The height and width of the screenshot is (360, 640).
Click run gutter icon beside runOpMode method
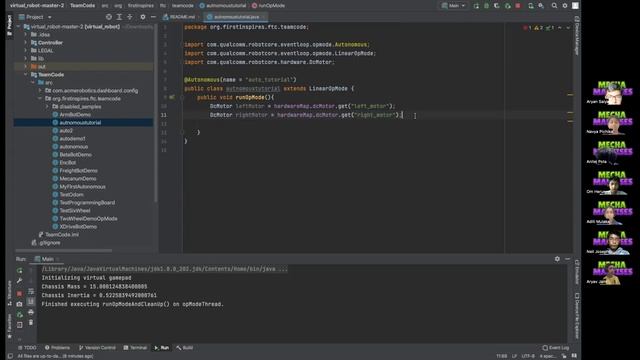point(172,97)
